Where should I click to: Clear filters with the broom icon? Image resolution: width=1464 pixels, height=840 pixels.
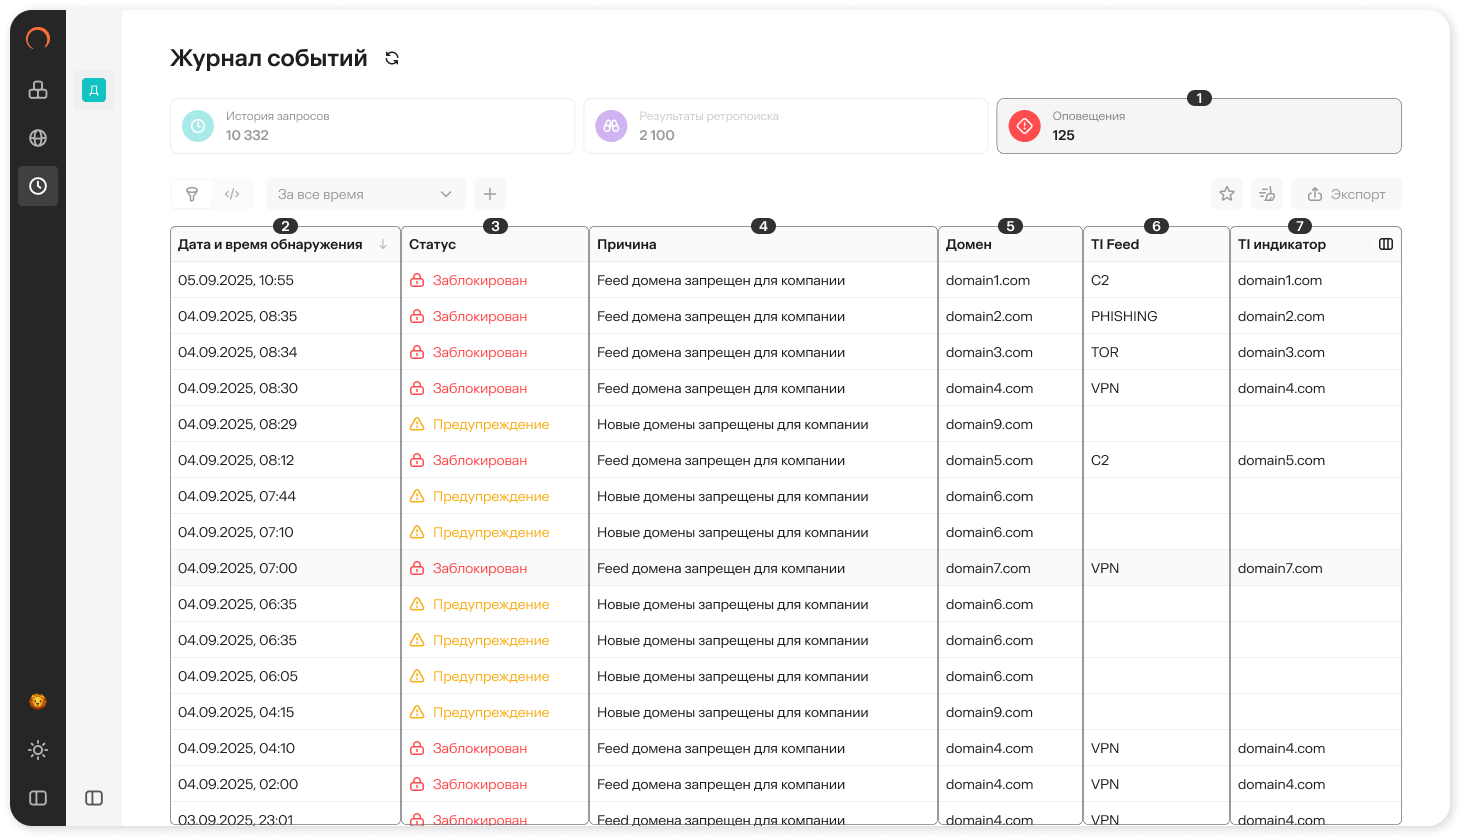click(1267, 194)
